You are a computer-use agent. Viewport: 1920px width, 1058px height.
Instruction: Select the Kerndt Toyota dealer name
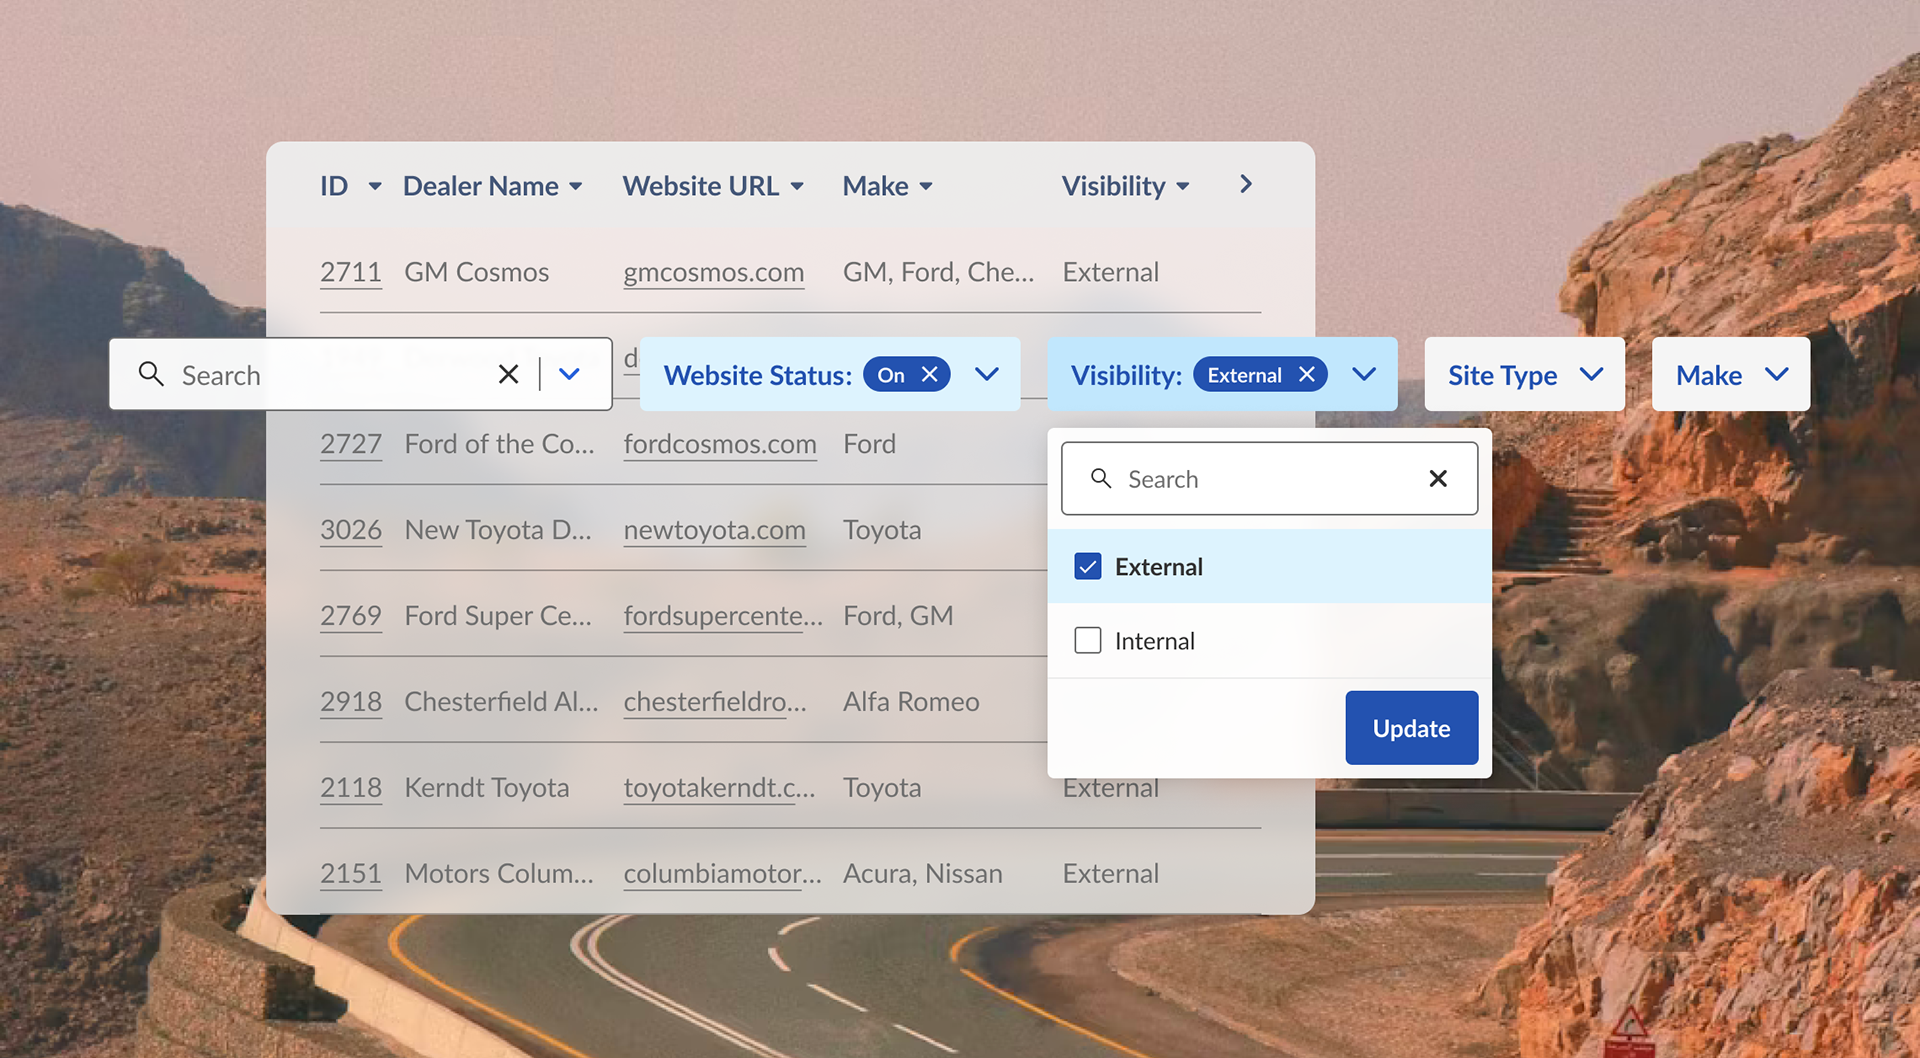tap(487, 788)
